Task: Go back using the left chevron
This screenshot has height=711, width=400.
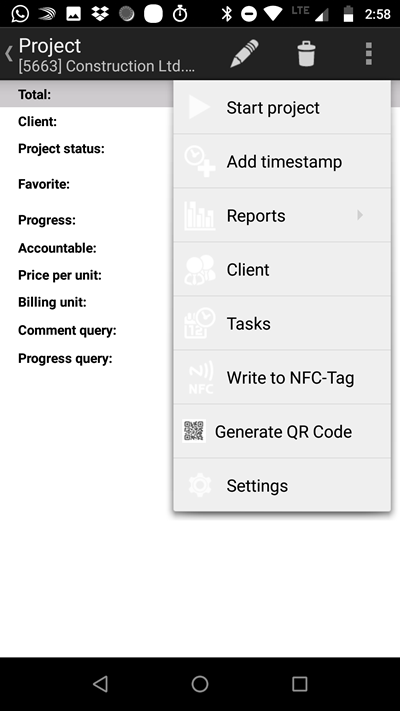Action: [9, 54]
